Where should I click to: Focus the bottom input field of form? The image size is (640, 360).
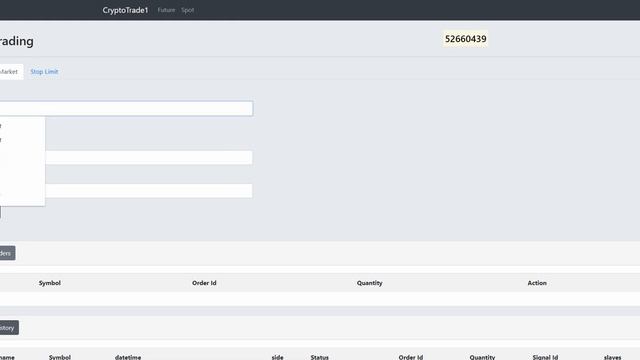(149, 191)
